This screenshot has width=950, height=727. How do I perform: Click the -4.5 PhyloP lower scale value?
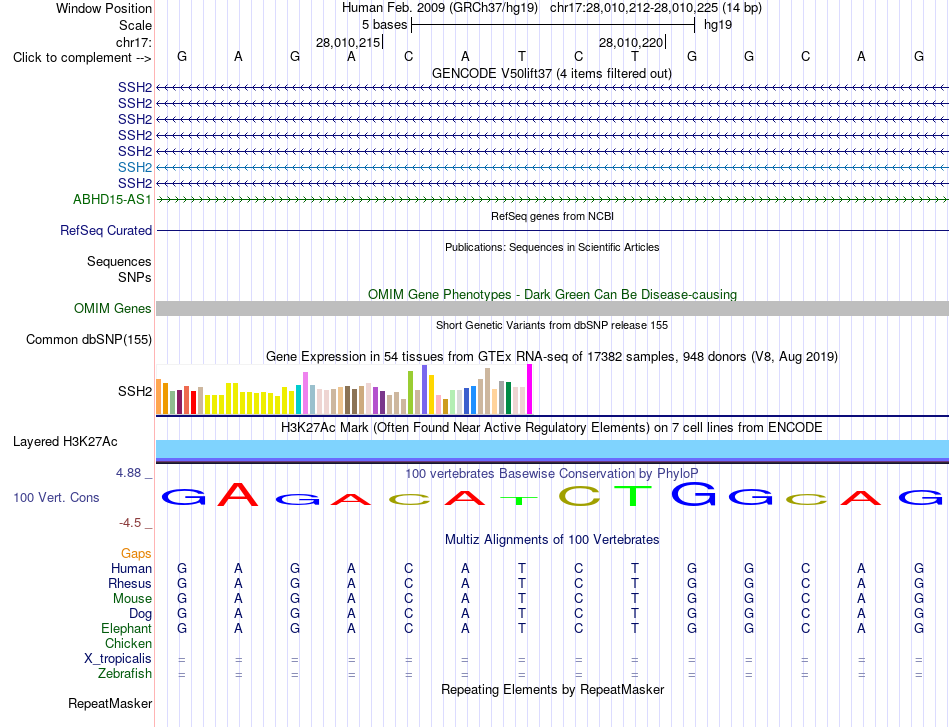tap(130, 523)
